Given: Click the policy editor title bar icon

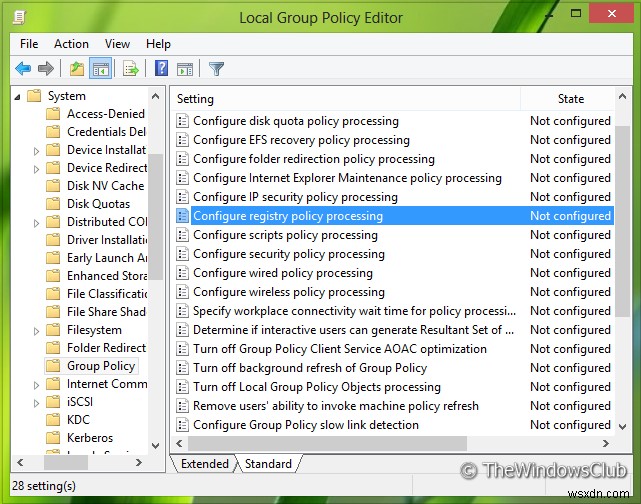Looking at the screenshot, I should click(19, 17).
